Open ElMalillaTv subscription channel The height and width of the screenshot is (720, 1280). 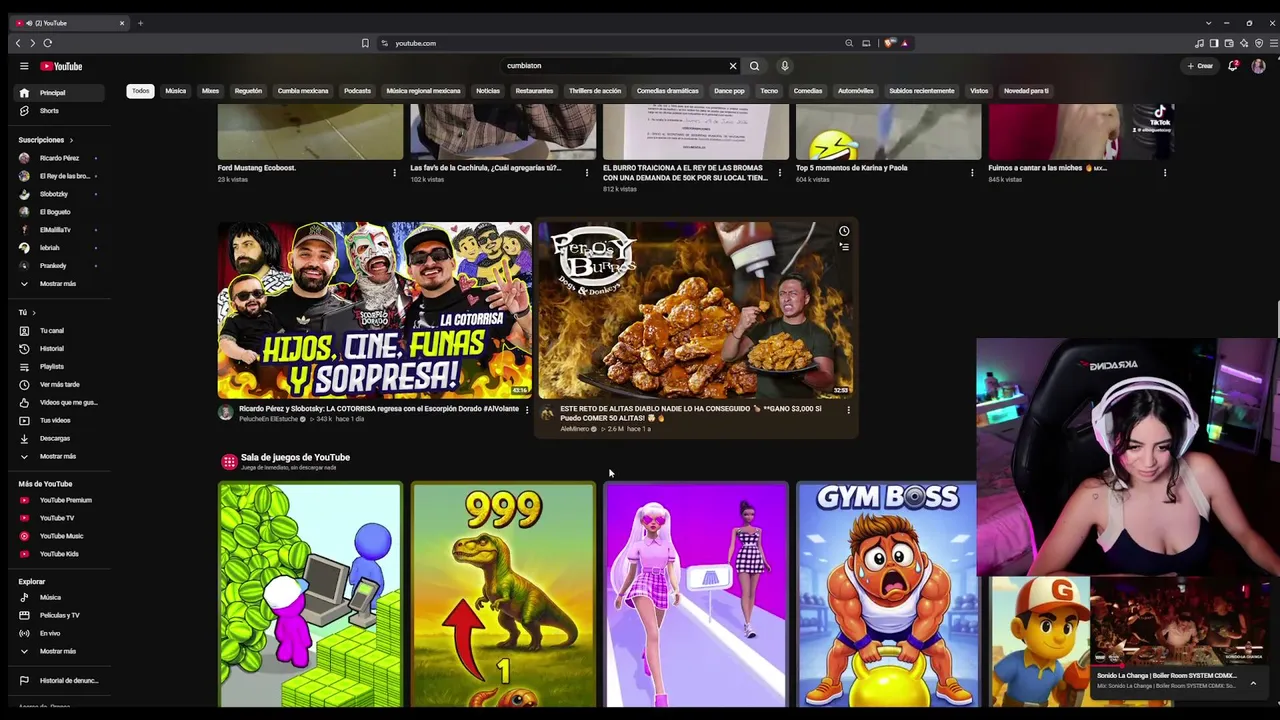click(60, 230)
